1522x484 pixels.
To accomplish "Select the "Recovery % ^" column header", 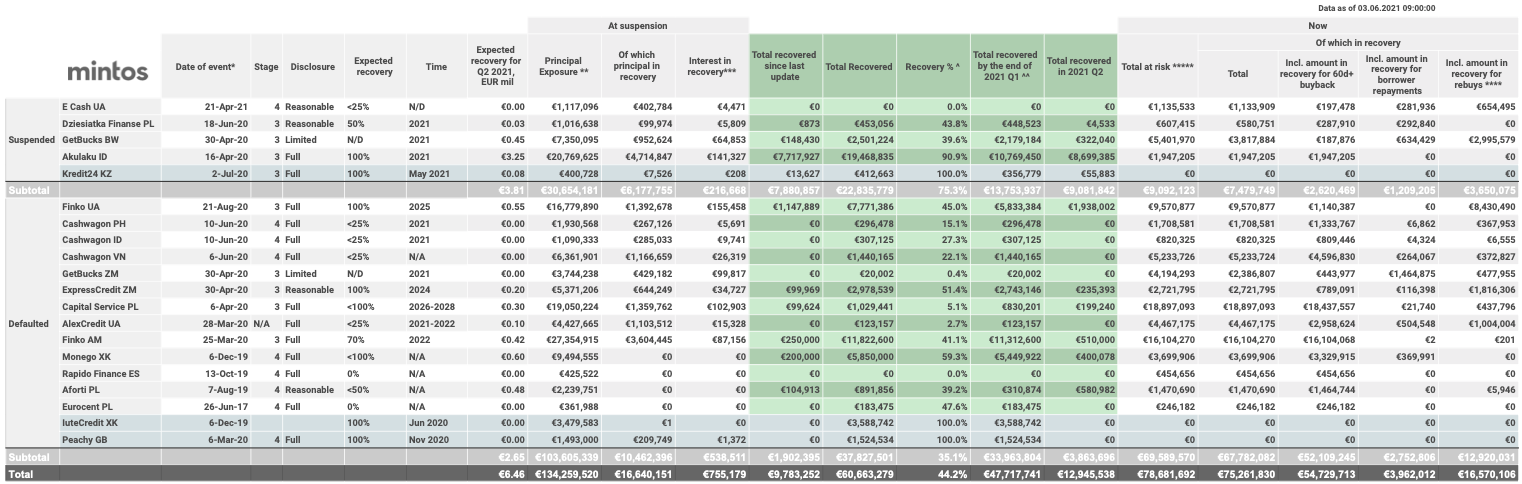I will [x=932, y=66].
